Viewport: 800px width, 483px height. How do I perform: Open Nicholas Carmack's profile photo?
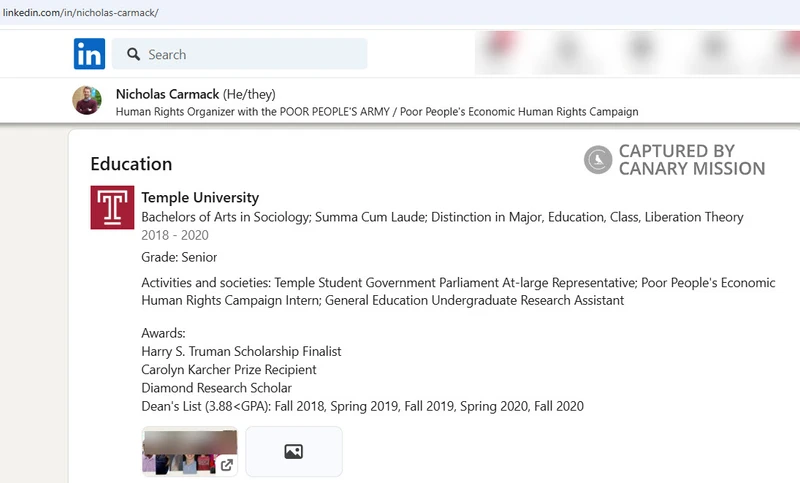pyautogui.click(x=87, y=100)
